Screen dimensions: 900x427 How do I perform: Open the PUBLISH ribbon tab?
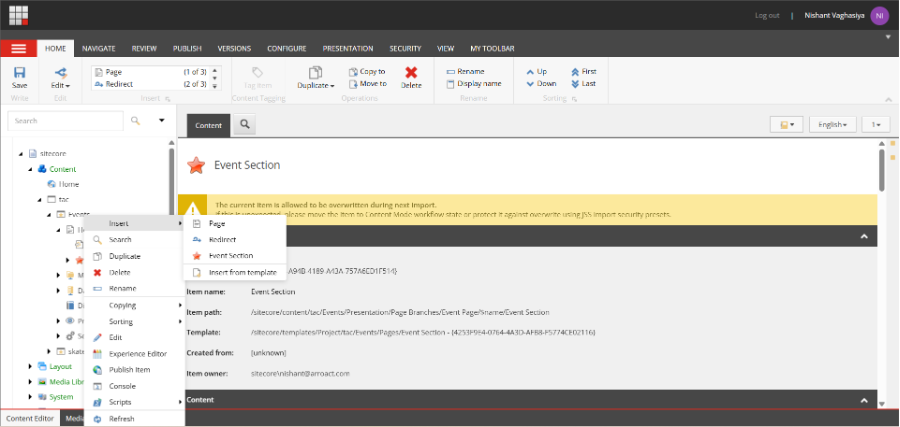tap(187, 49)
